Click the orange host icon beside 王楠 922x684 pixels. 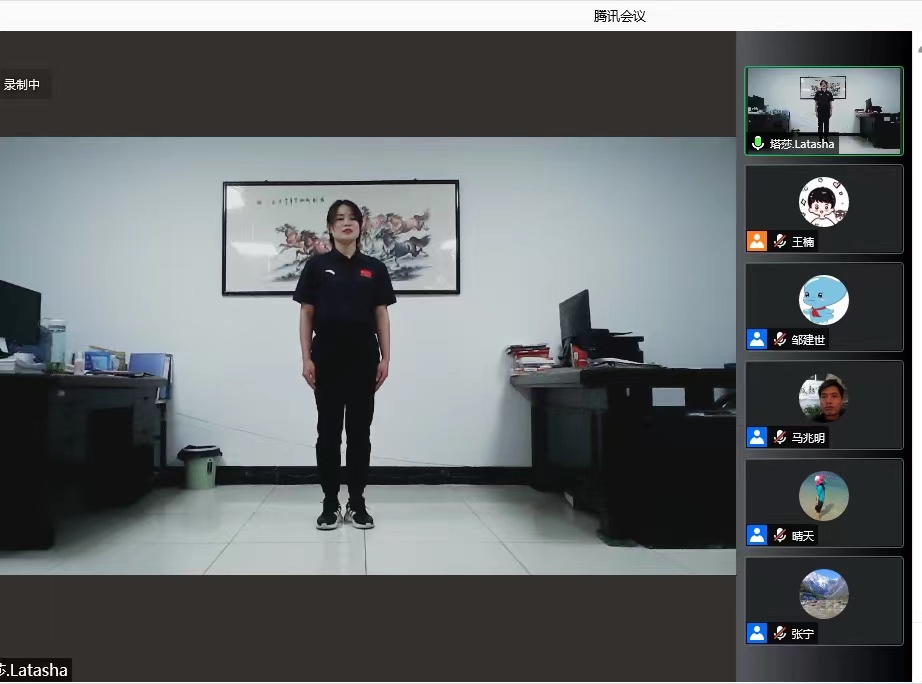[x=757, y=241]
